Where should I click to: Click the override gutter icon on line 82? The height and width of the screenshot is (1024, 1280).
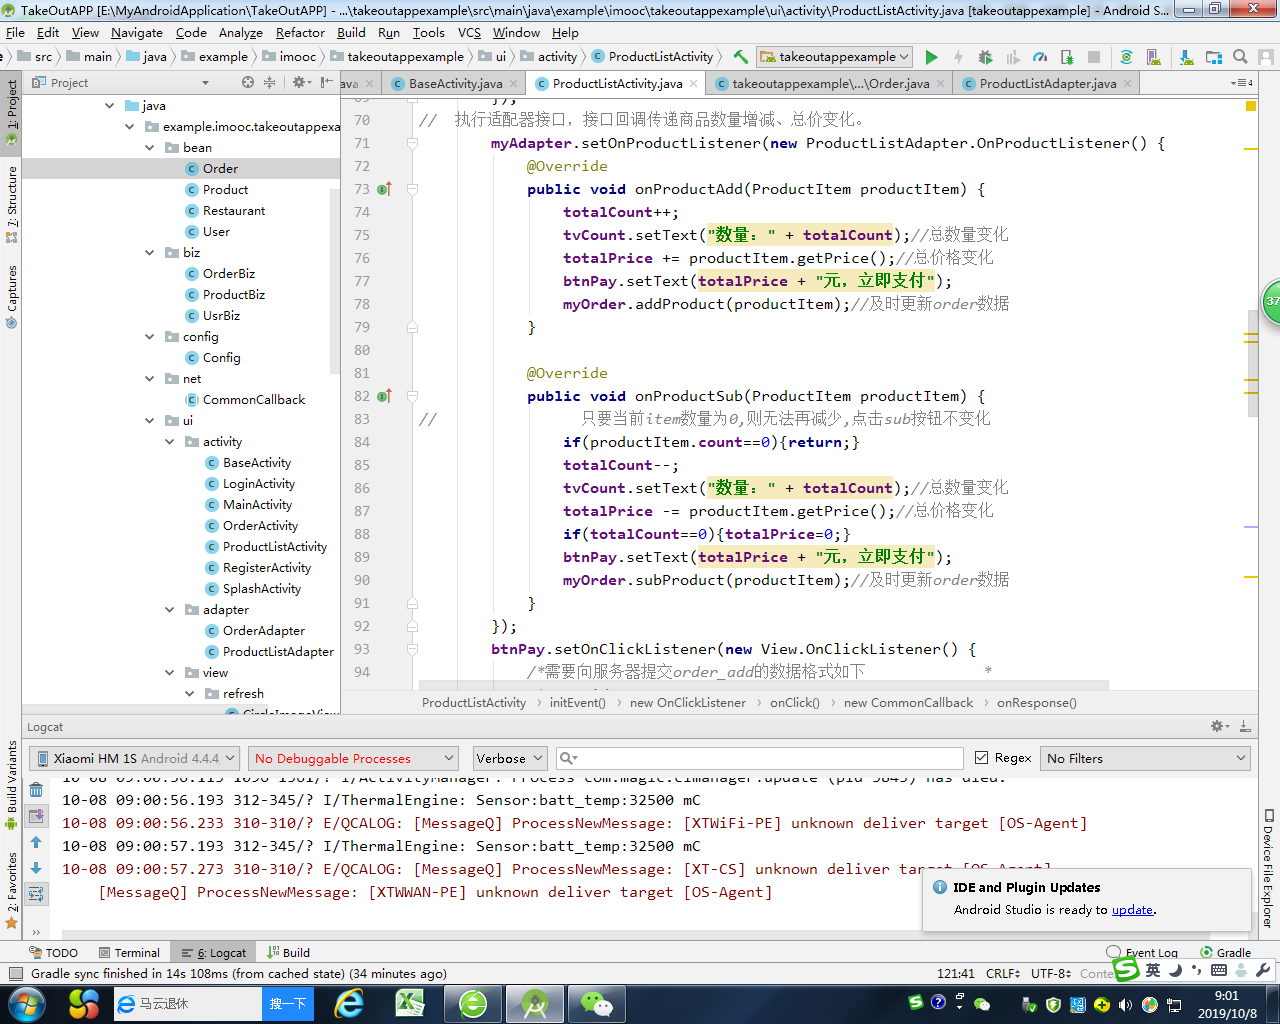385,396
